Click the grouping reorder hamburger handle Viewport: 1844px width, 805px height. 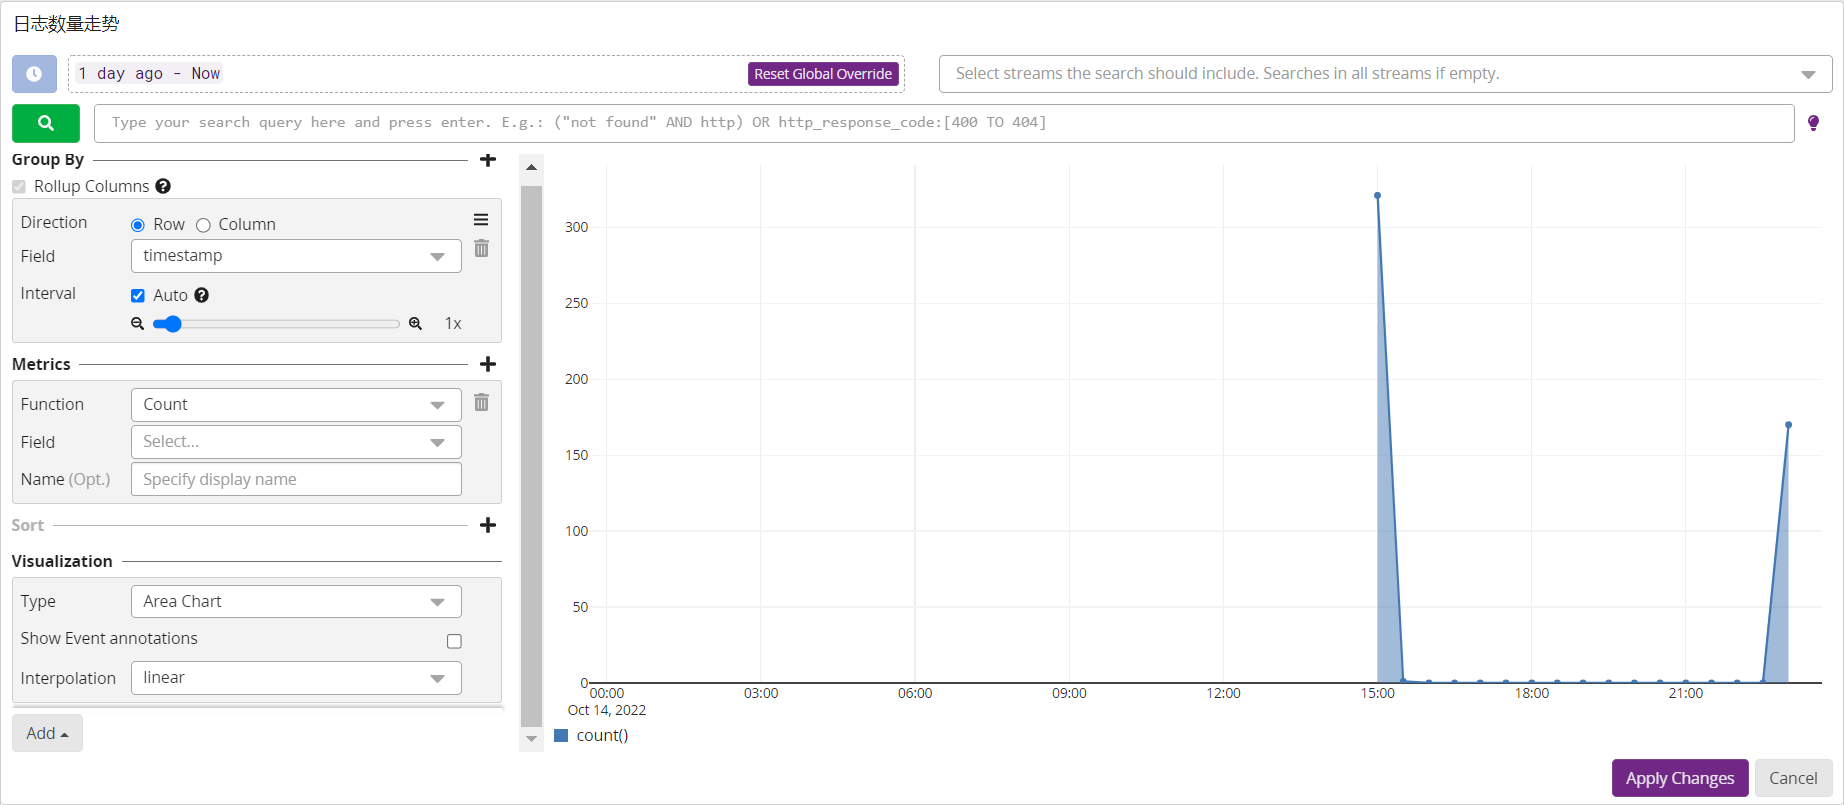tap(481, 220)
